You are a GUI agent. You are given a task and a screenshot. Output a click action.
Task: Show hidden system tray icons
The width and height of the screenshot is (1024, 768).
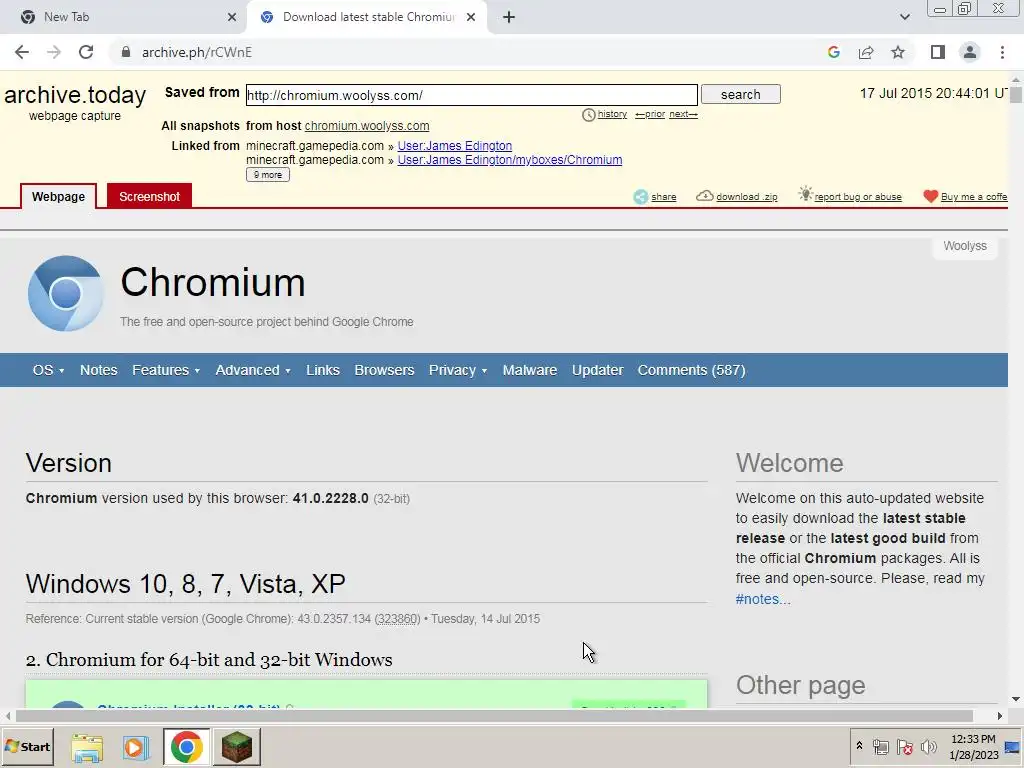(x=859, y=746)
